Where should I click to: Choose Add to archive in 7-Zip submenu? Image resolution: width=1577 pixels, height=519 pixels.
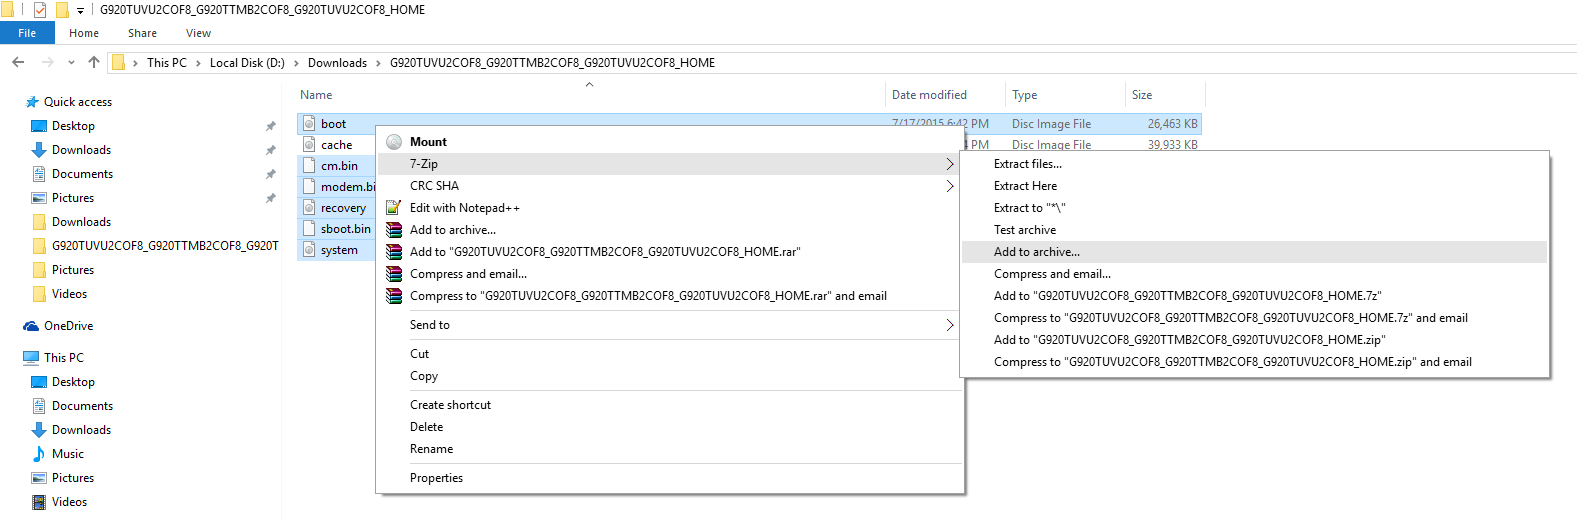pos(1036,252)
